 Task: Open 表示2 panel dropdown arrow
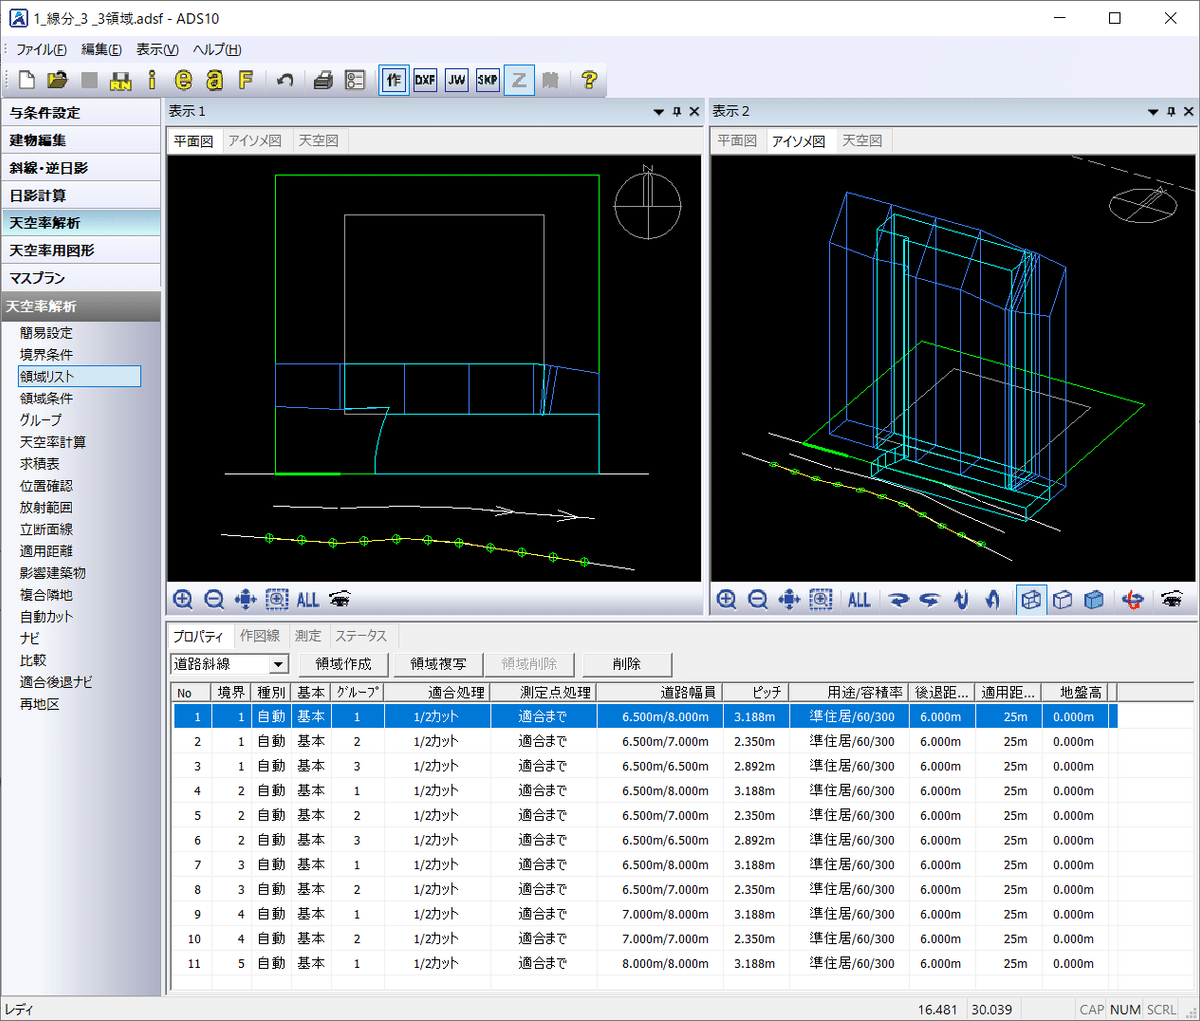pos(1153,112)
